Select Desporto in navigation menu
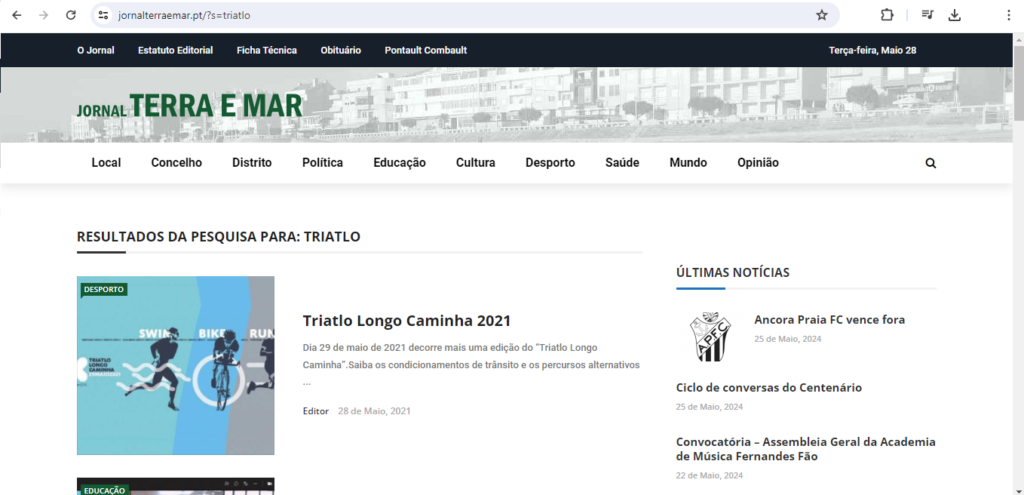Screen dimensions: 1024x495 [x=551, y=163]
